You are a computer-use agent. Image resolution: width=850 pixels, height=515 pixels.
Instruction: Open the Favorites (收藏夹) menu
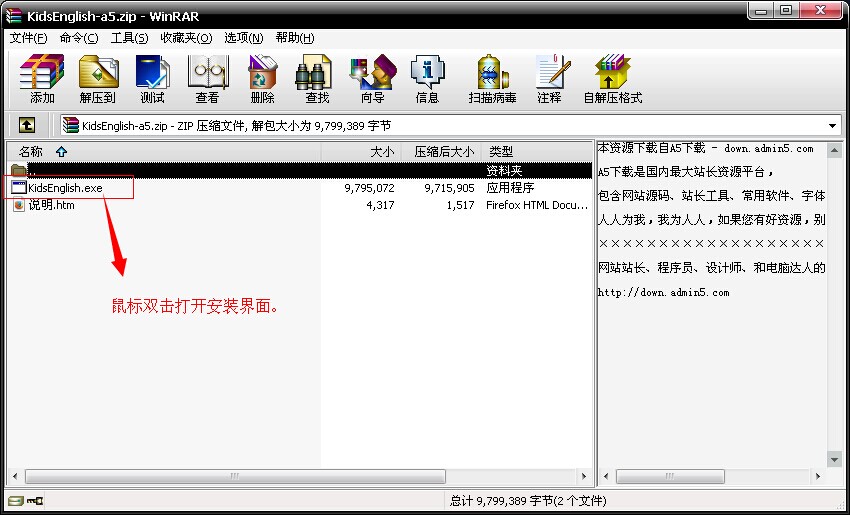[x=186, y=37]
